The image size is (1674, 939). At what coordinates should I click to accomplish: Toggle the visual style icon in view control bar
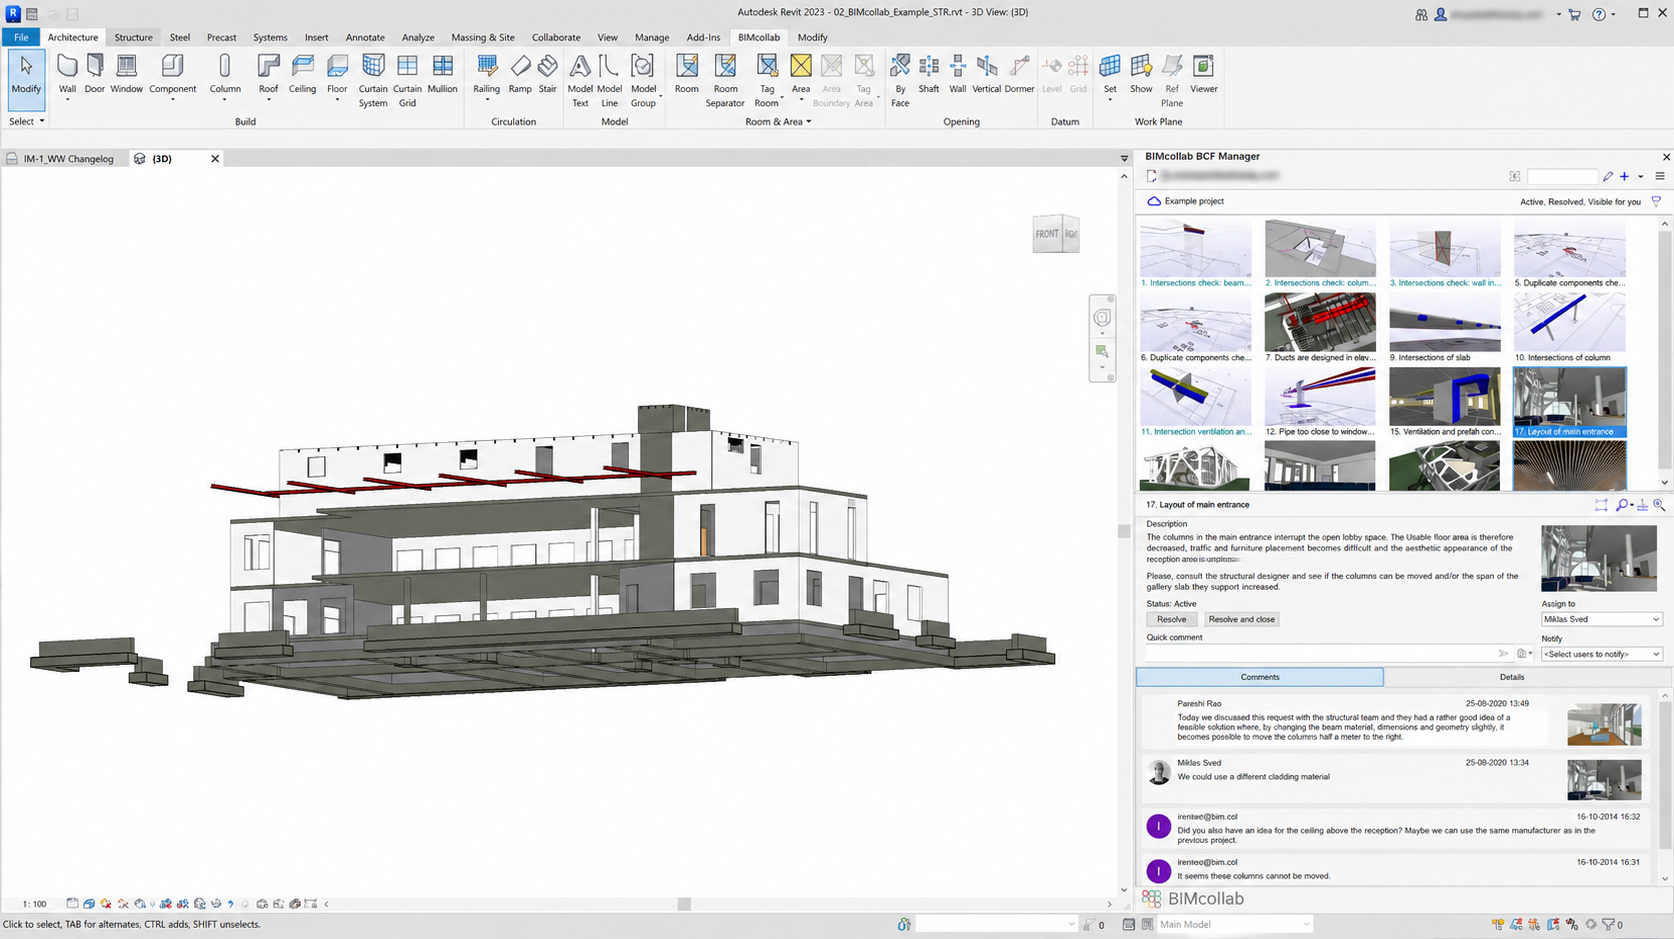pyautogui.click(x=89, y=904)
